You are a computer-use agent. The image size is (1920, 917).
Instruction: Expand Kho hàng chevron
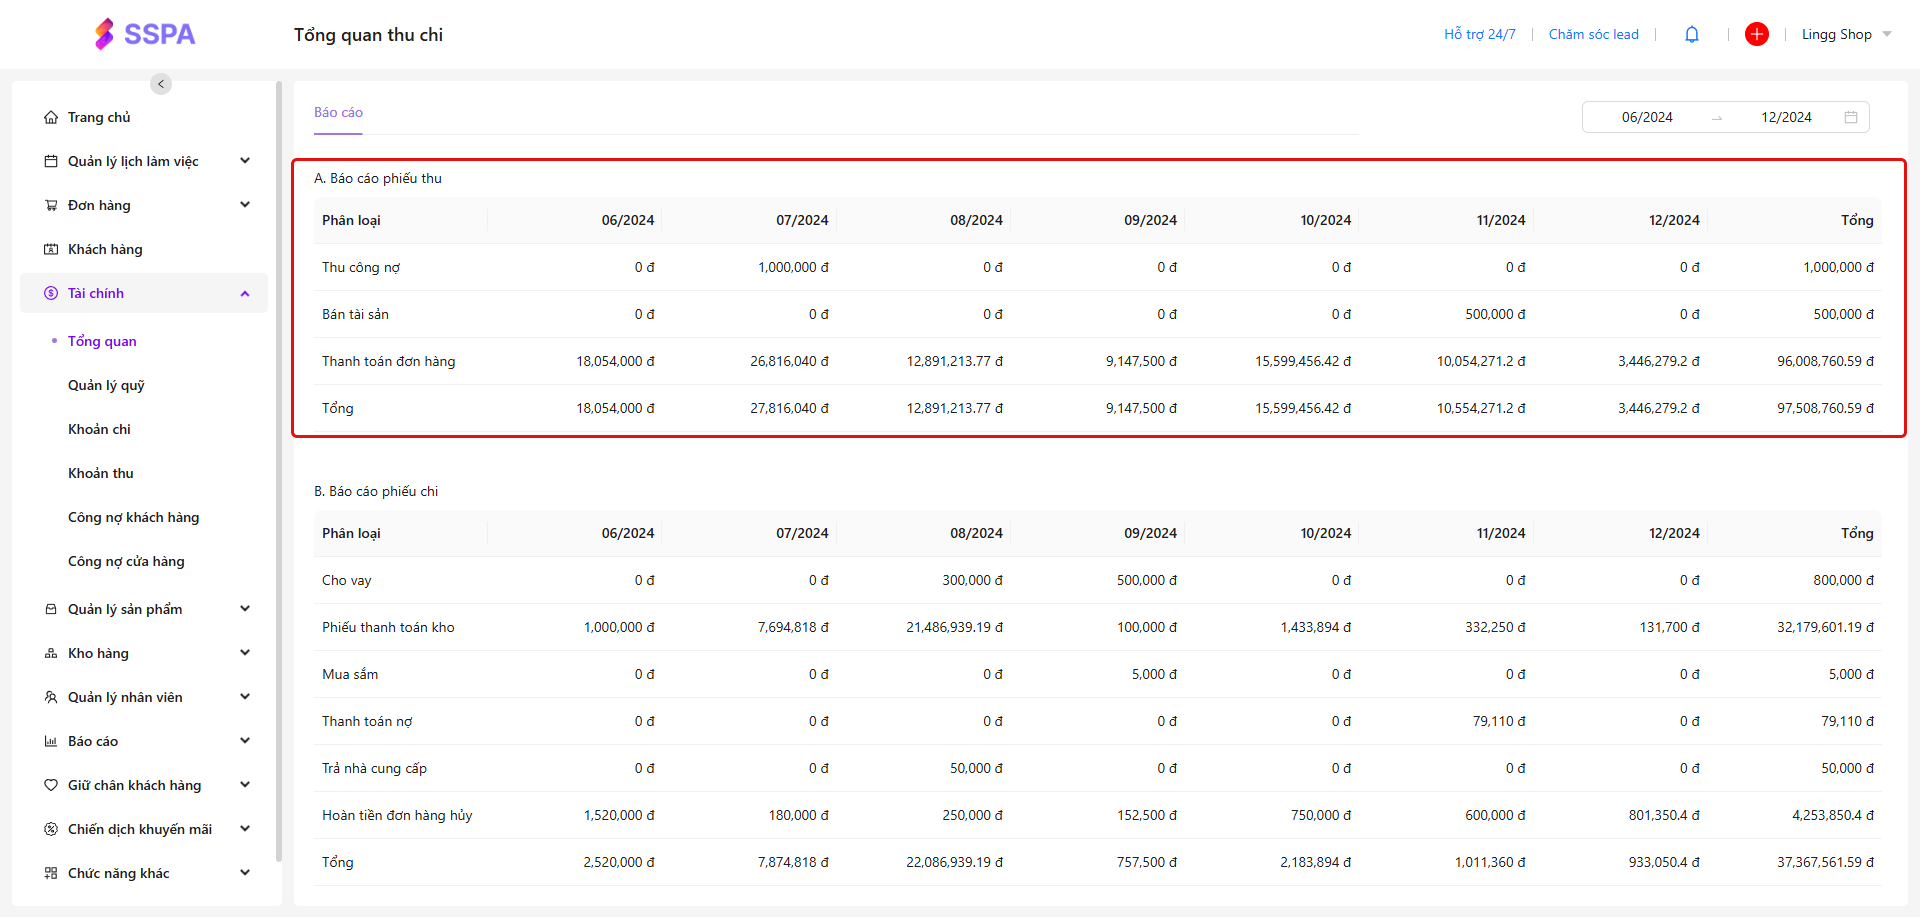tap(245, 653)
